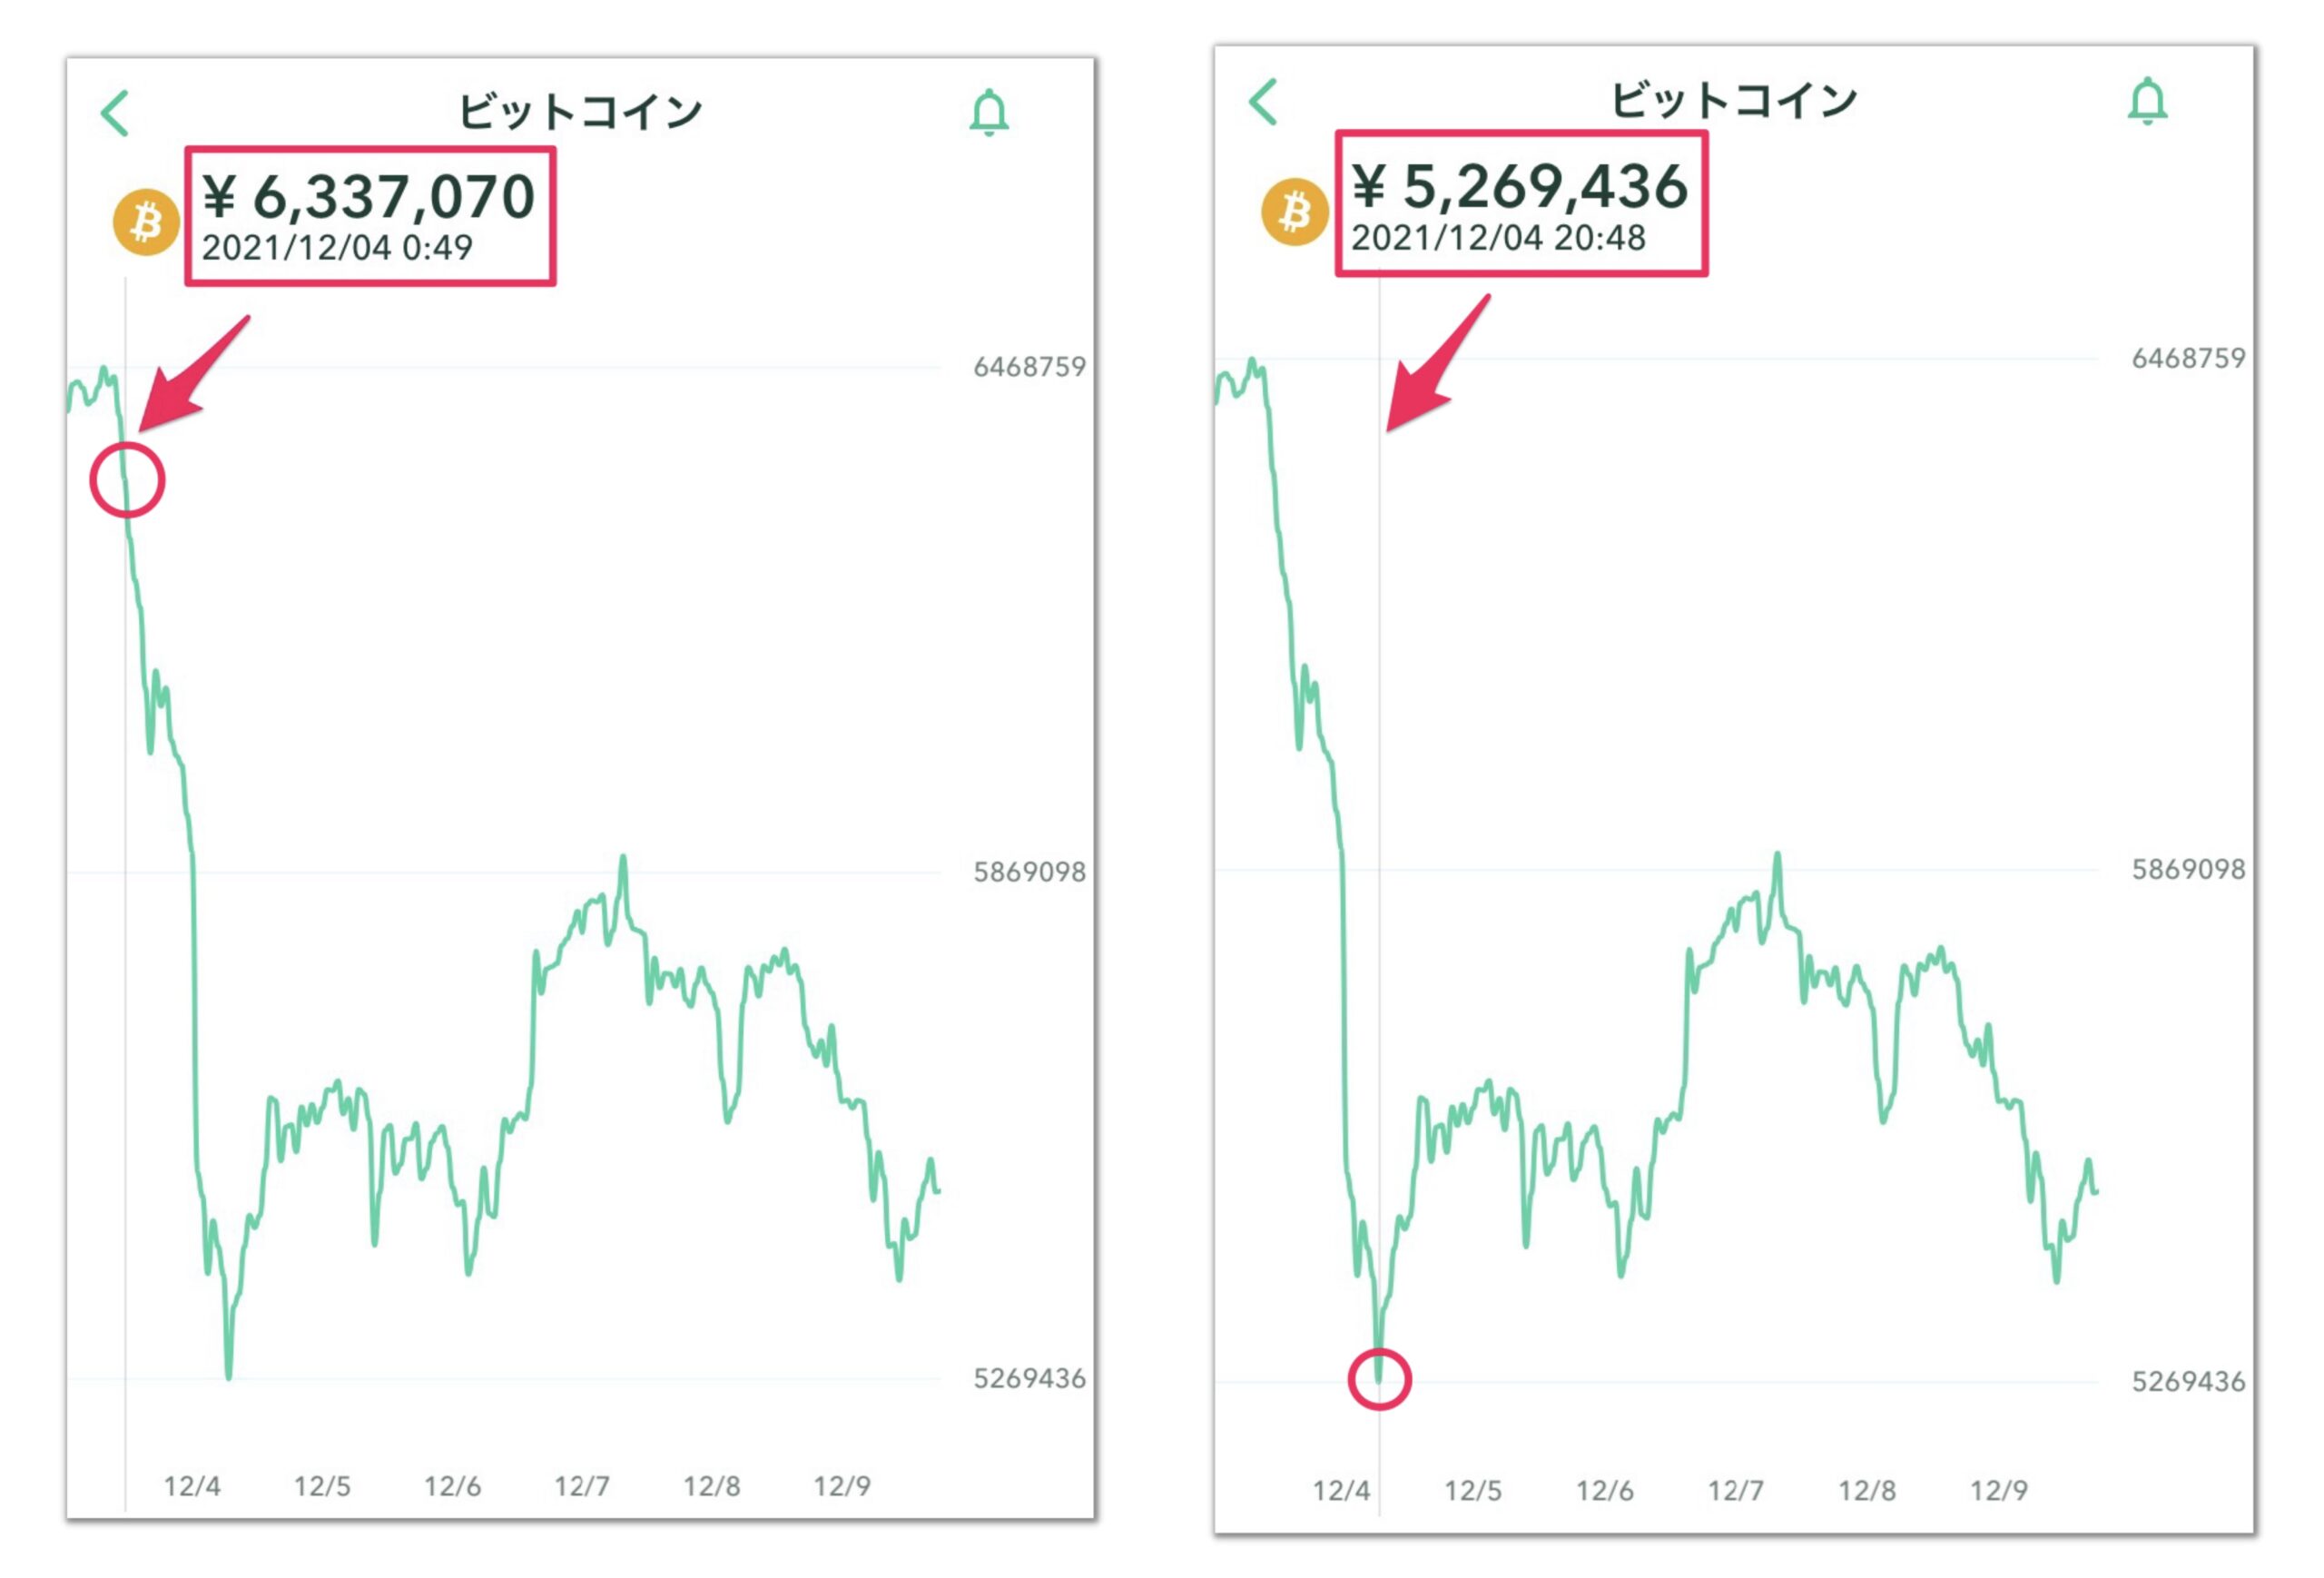Select the circled low point at ¥5,269,436

pos(1379,1380)
